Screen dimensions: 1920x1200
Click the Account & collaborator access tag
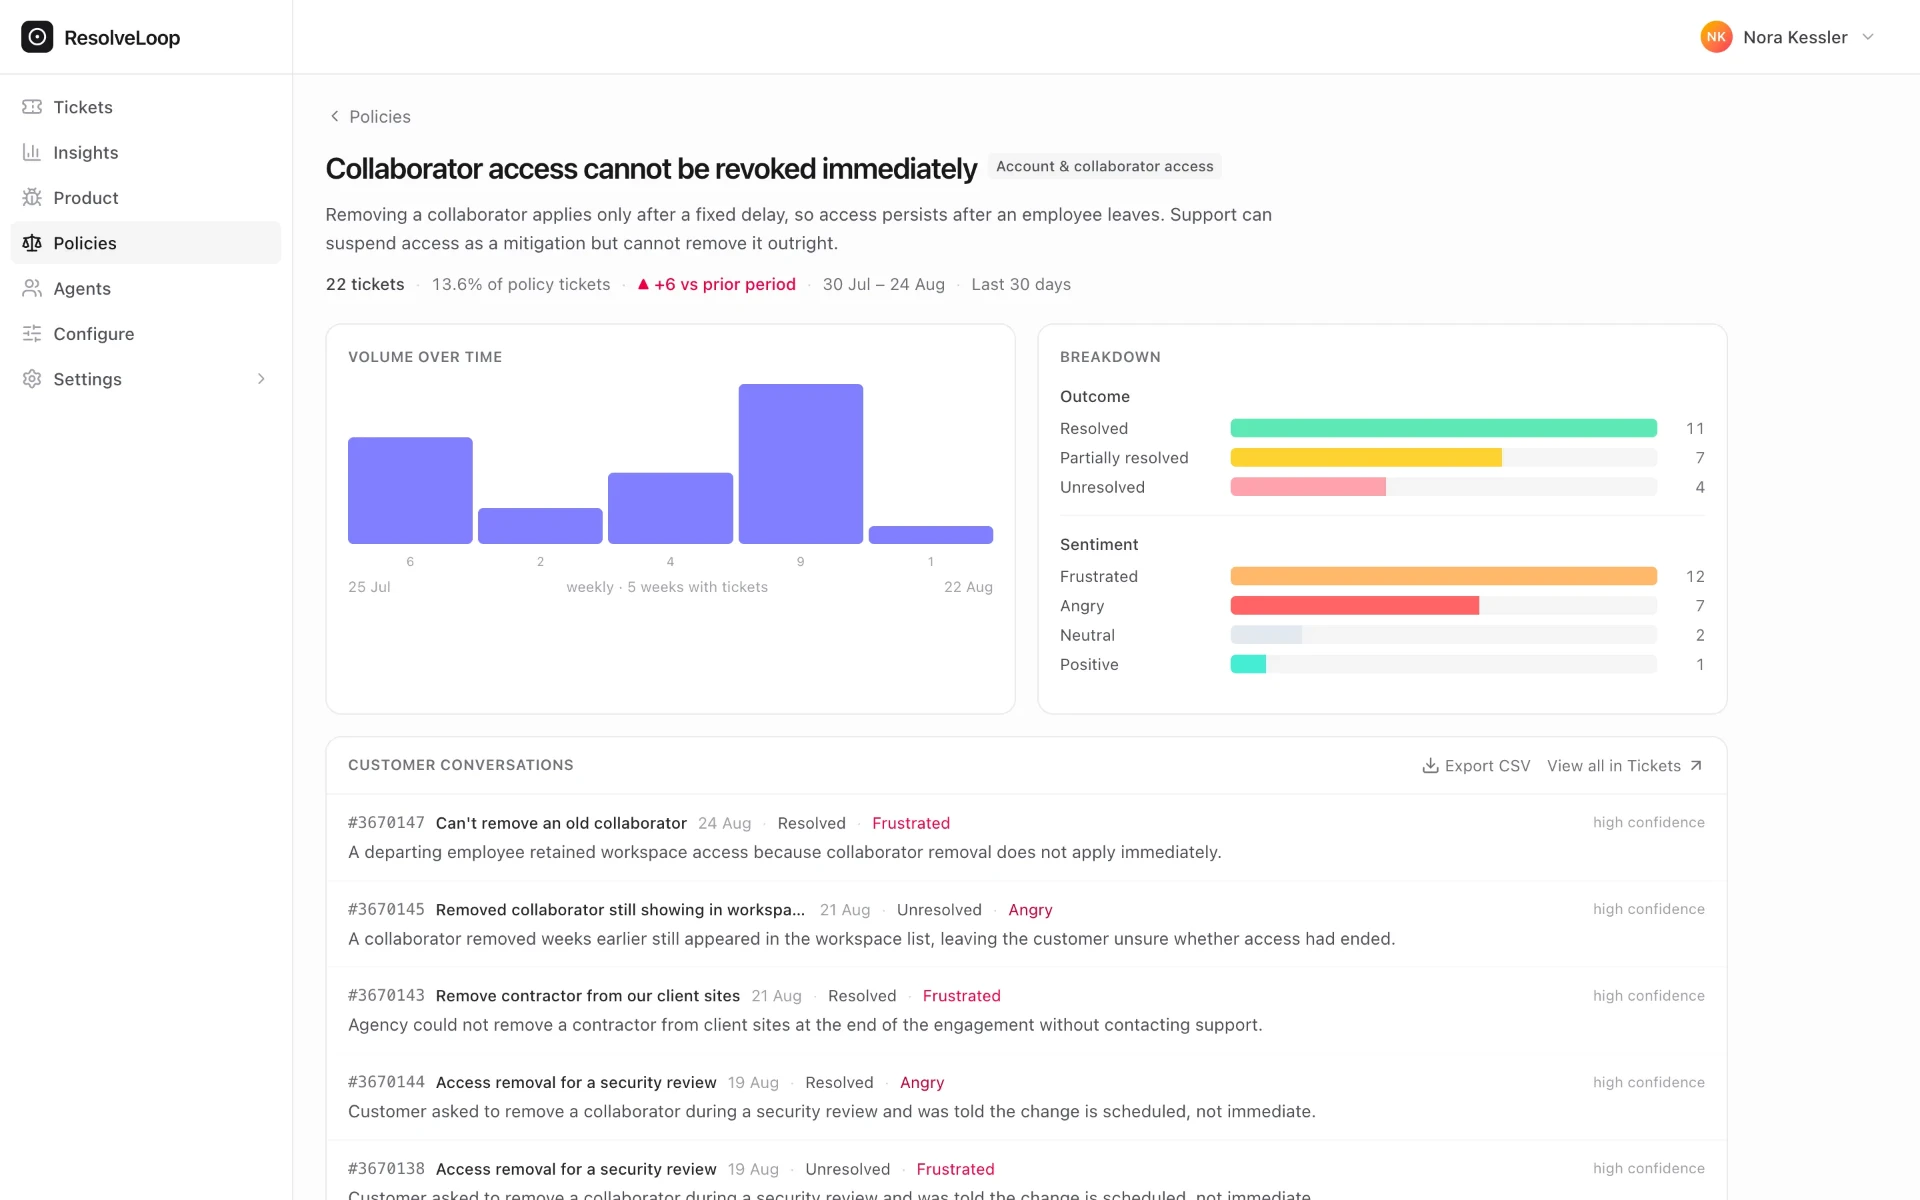click(x=1104, y=166)
